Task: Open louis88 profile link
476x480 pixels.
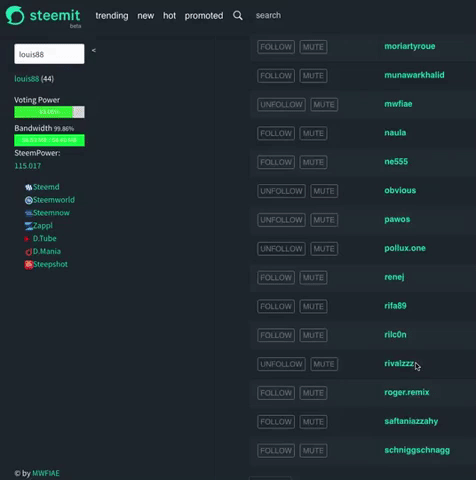Action: coord(27,79)
